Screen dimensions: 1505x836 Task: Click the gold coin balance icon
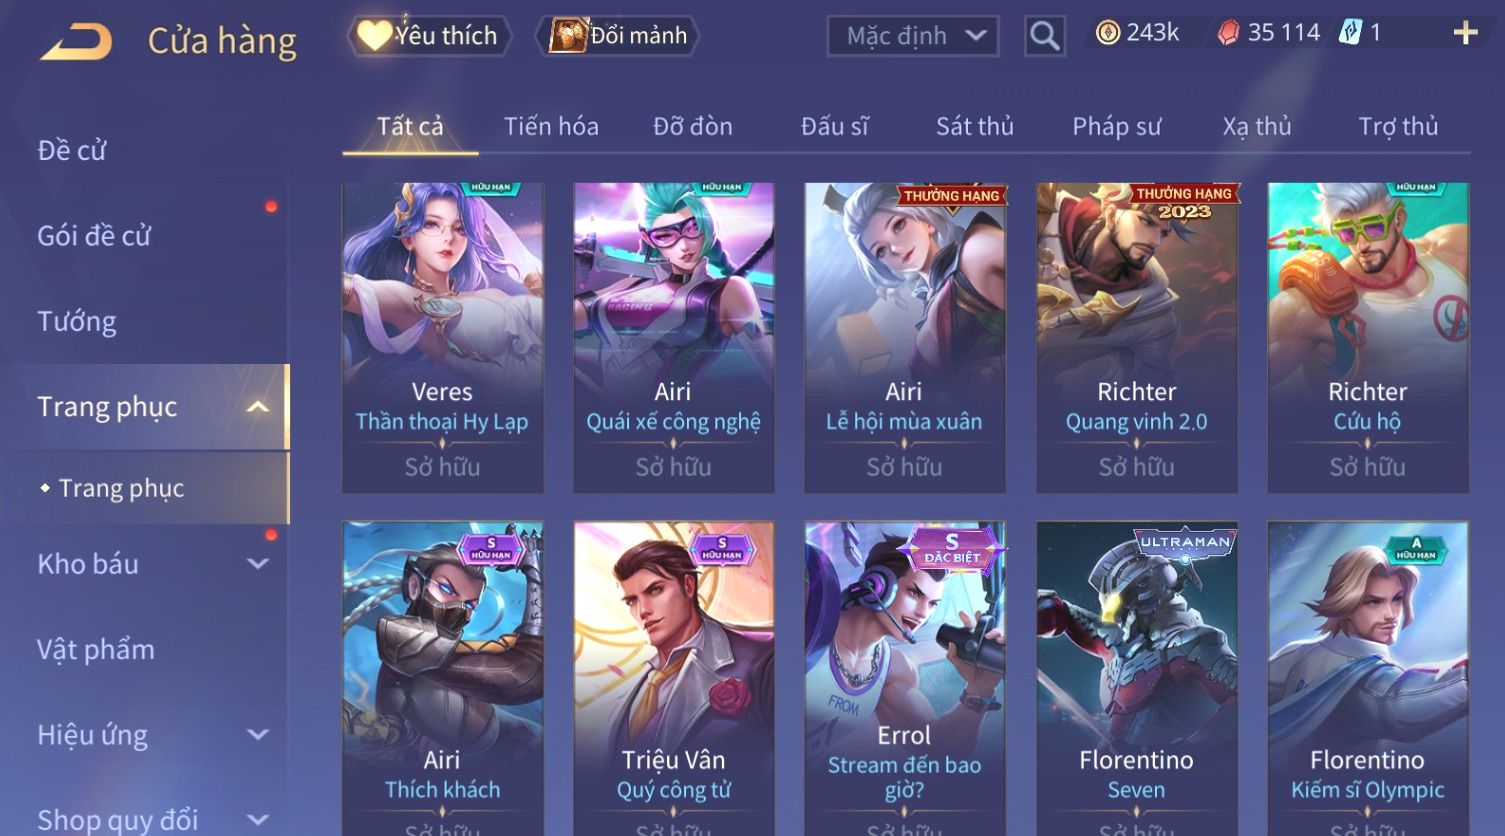(x=1107, y=33)
